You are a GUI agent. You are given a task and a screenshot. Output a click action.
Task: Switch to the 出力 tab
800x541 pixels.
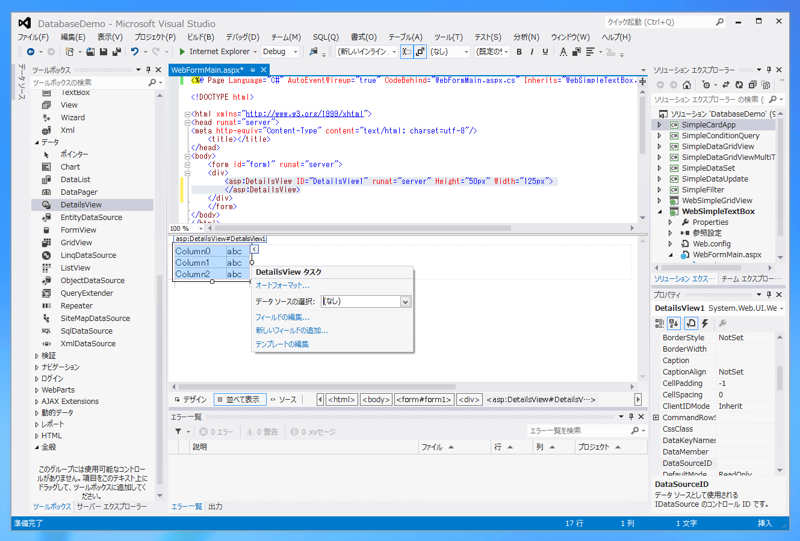215,507
